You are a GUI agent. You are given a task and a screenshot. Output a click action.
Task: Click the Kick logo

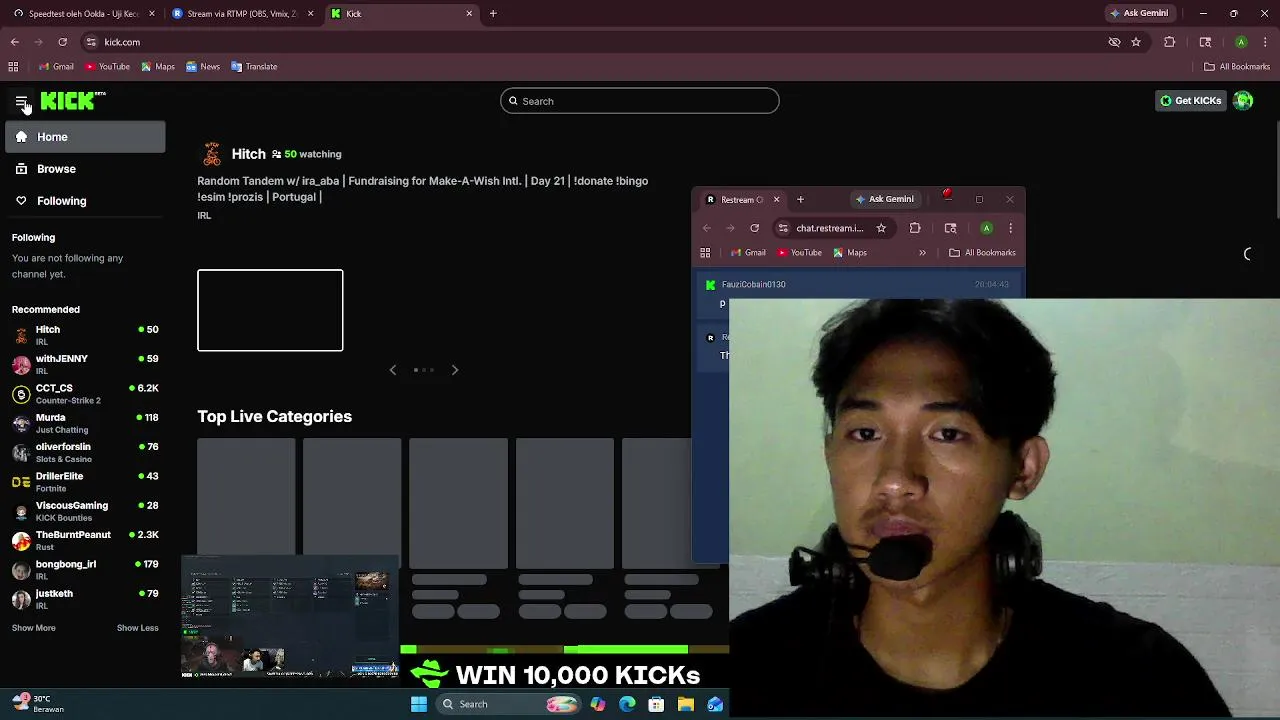pos(73,100)
